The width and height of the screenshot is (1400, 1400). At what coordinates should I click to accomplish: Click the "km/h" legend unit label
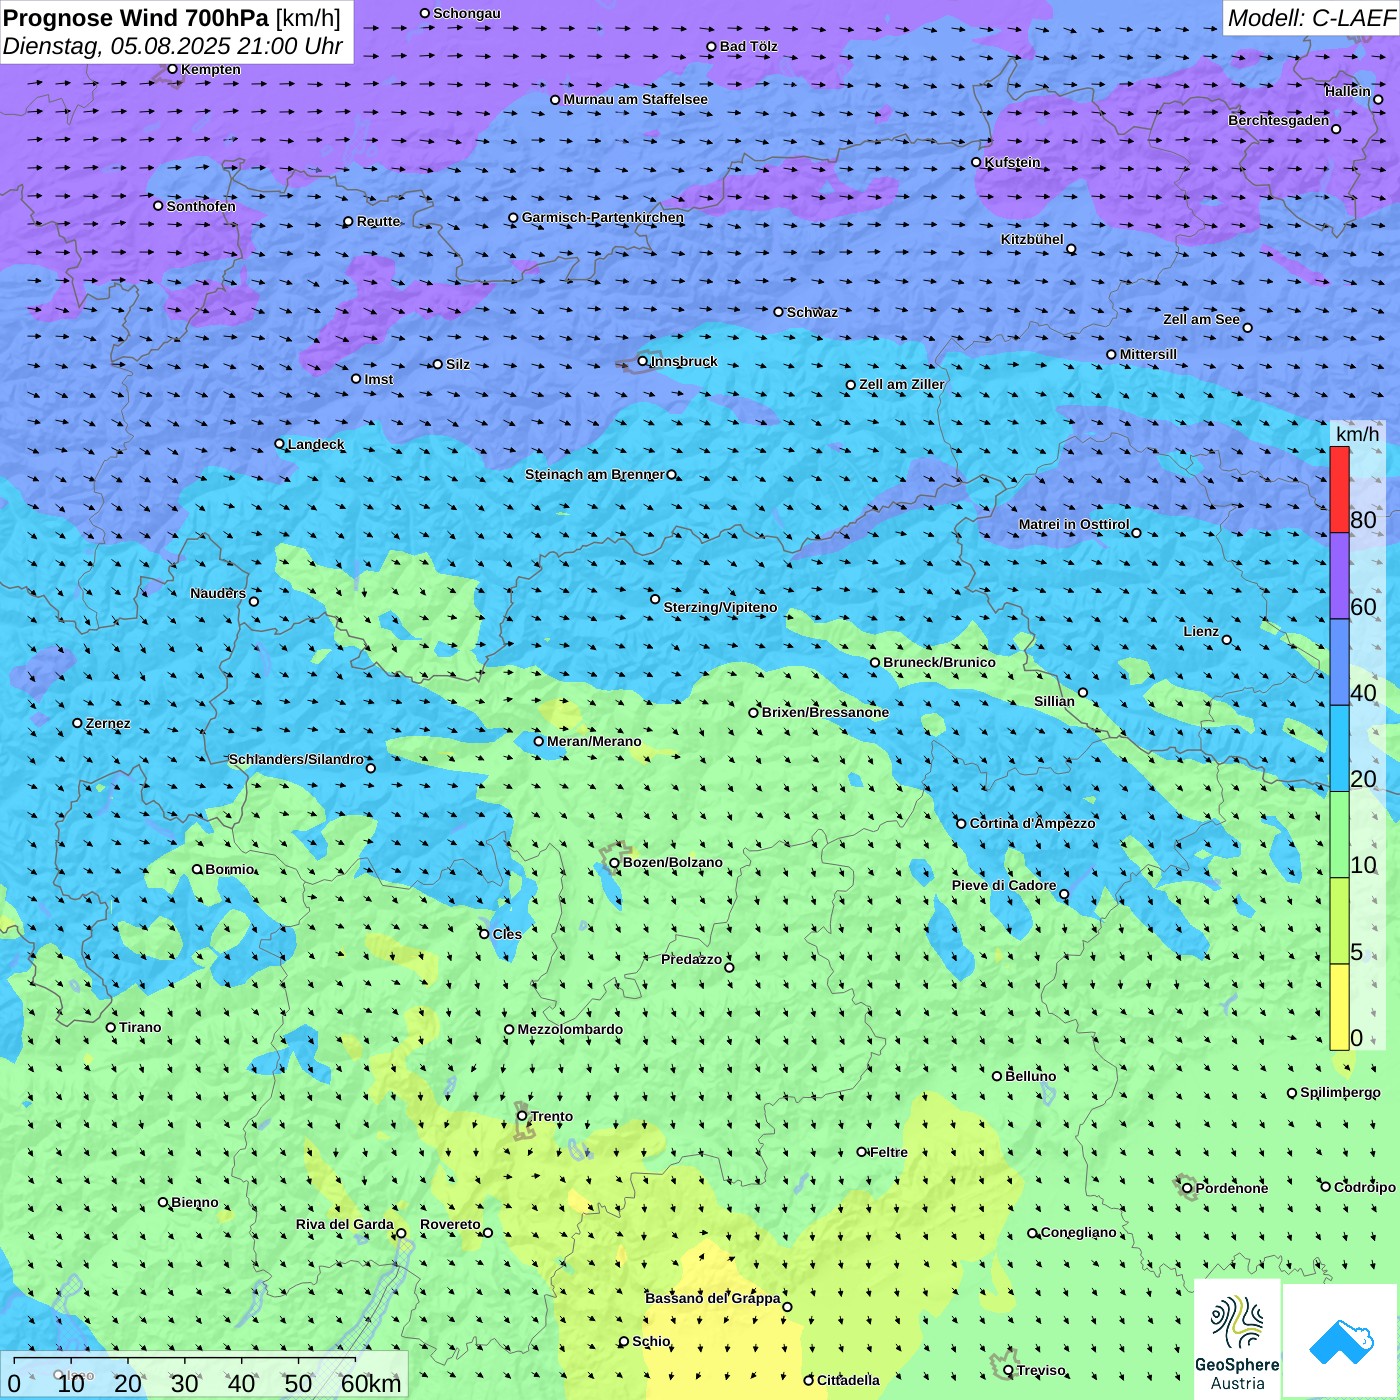(x=1357, y=434)
